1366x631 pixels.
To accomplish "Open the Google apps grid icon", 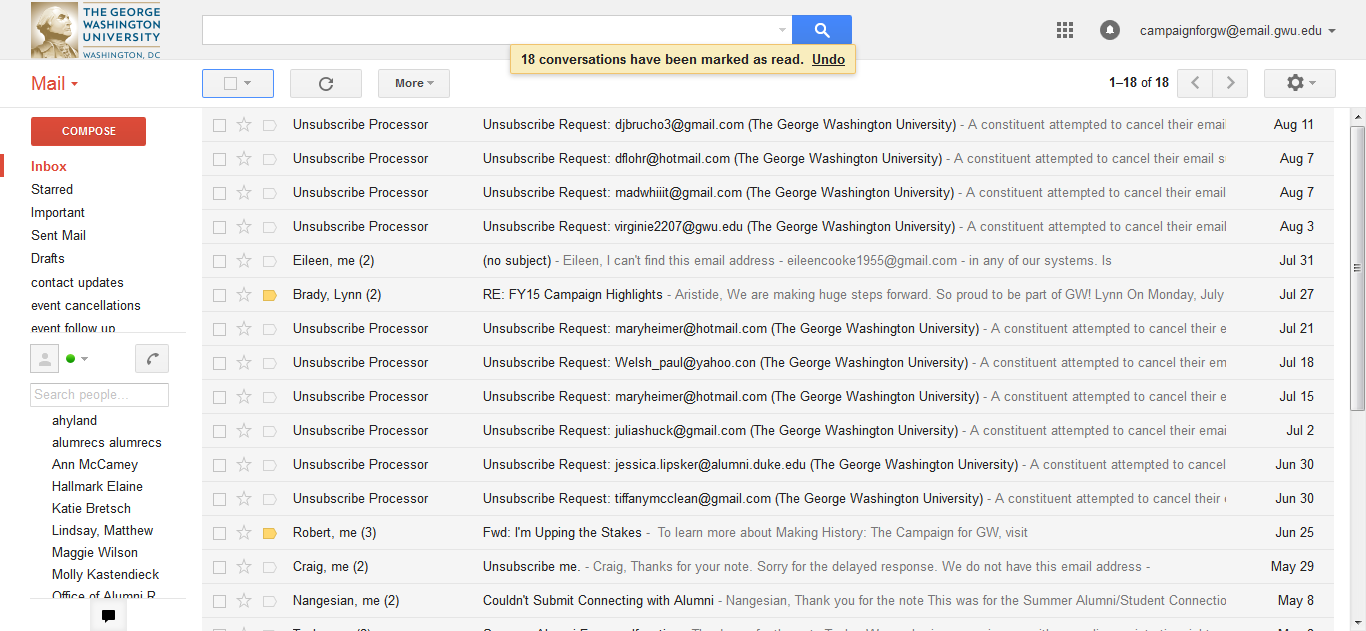I will (x=1065, y=31).
